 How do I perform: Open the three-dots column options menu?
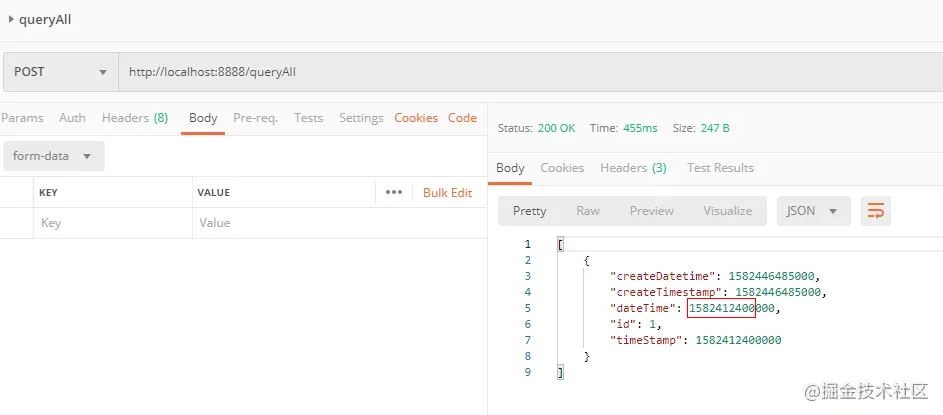393,192
